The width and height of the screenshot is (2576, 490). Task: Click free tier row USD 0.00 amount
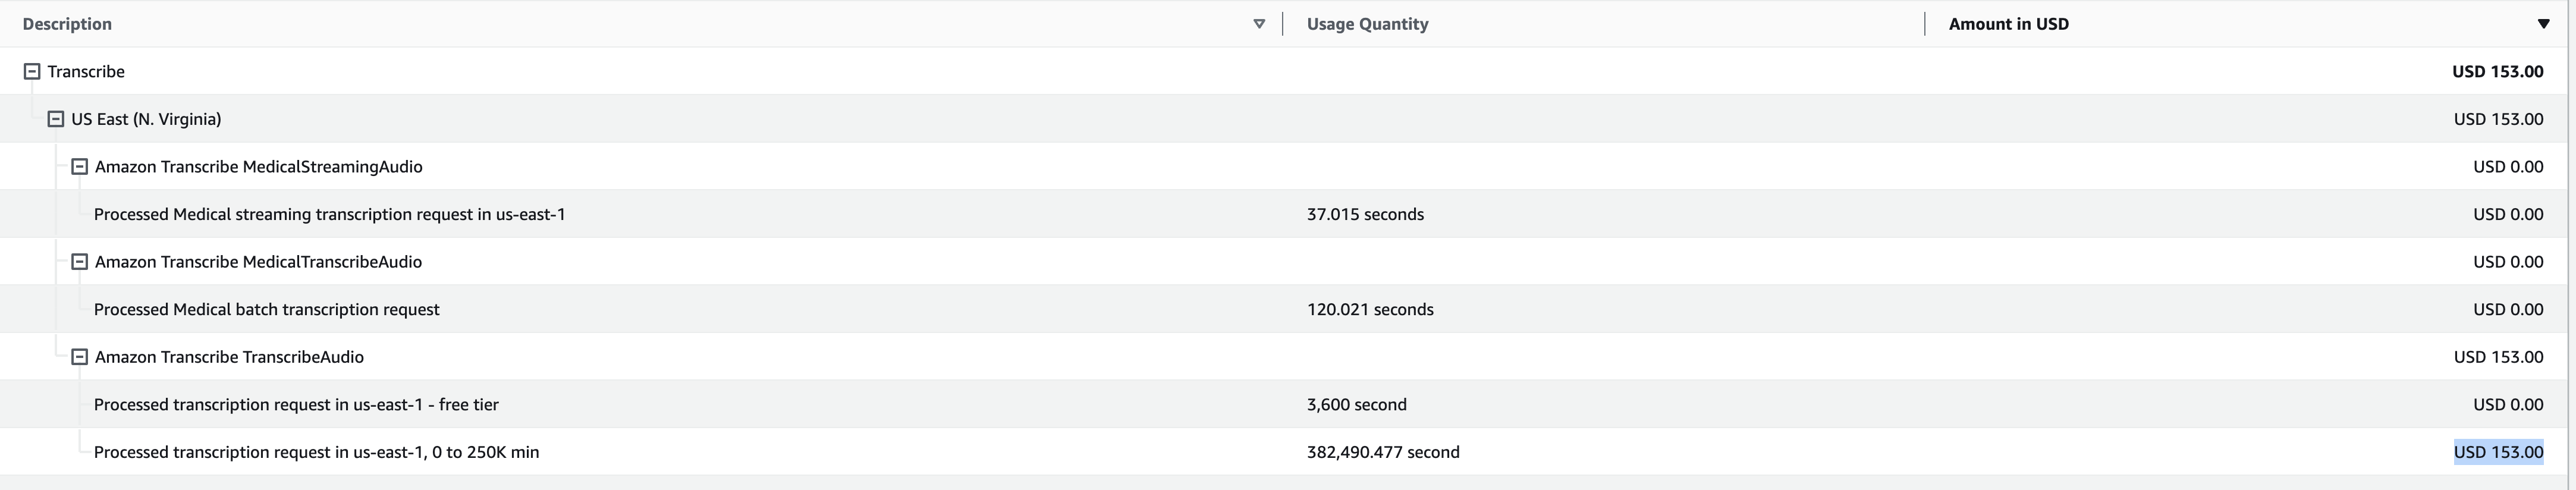pyautogui.click(x=2508, y=404)
